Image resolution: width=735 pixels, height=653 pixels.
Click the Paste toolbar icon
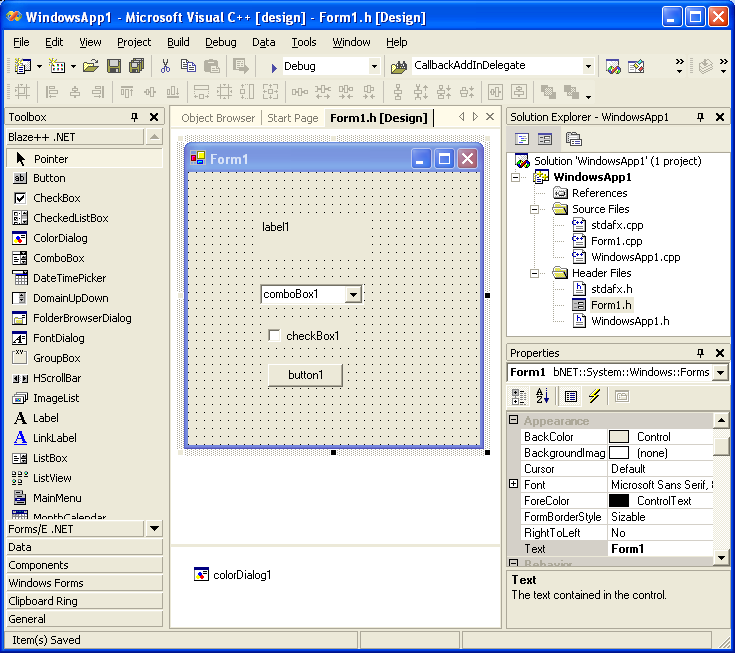click(x=211, y=66)
